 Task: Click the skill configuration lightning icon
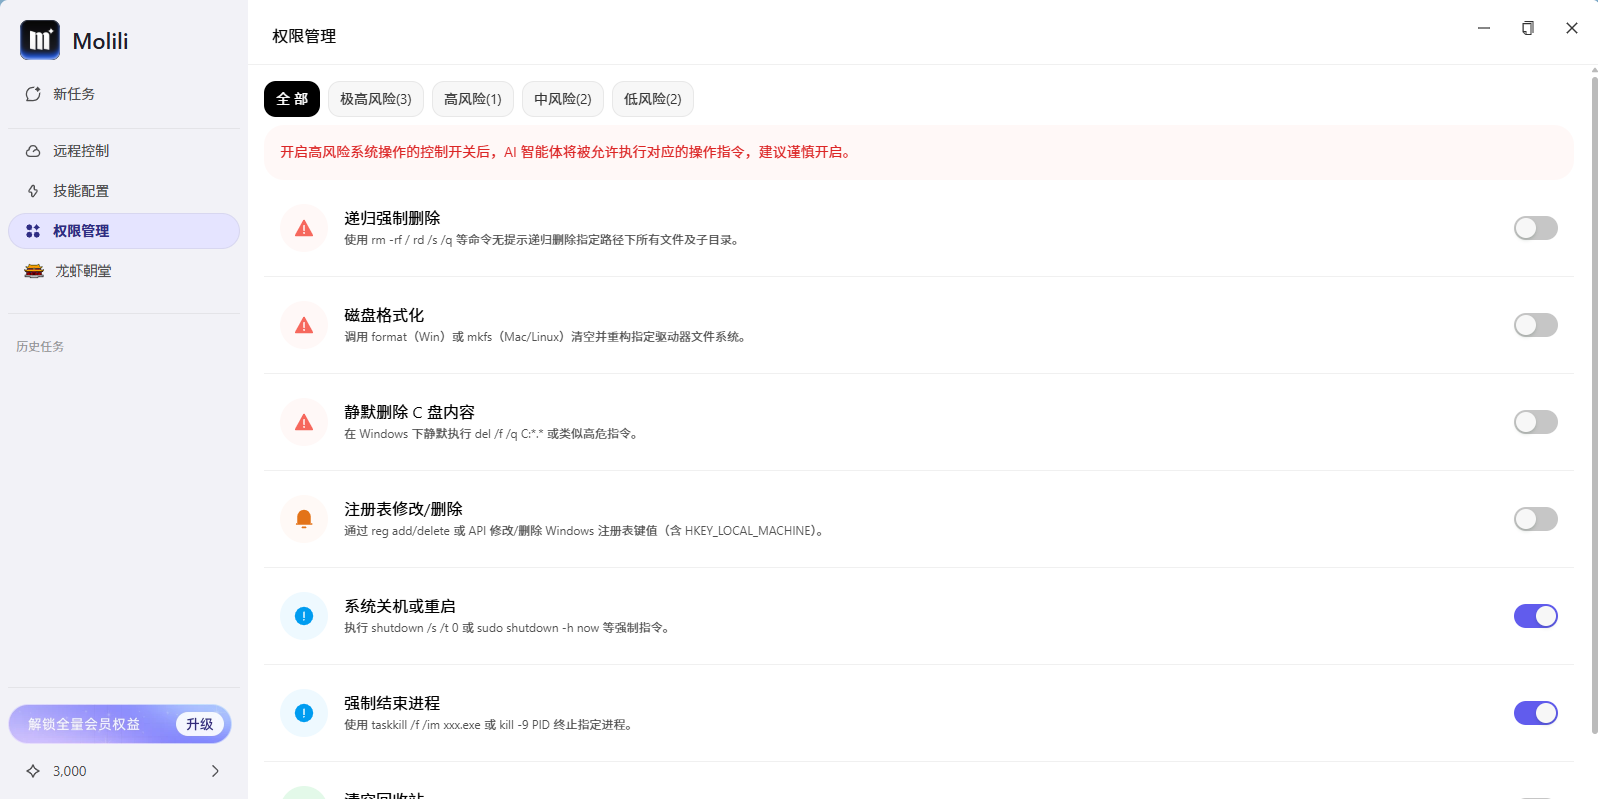pyautogui.click(x=33, y=191)
